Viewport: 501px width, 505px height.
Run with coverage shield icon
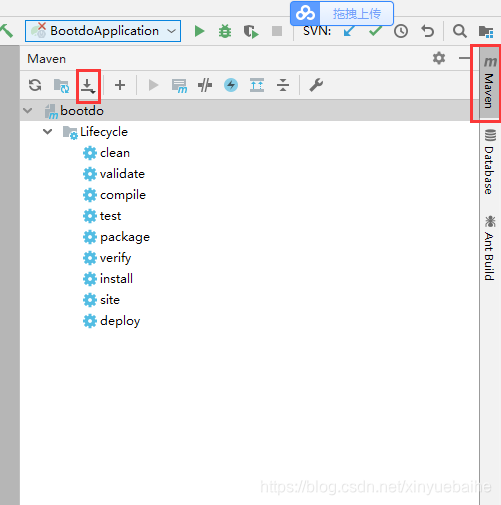tap(251, 31)
